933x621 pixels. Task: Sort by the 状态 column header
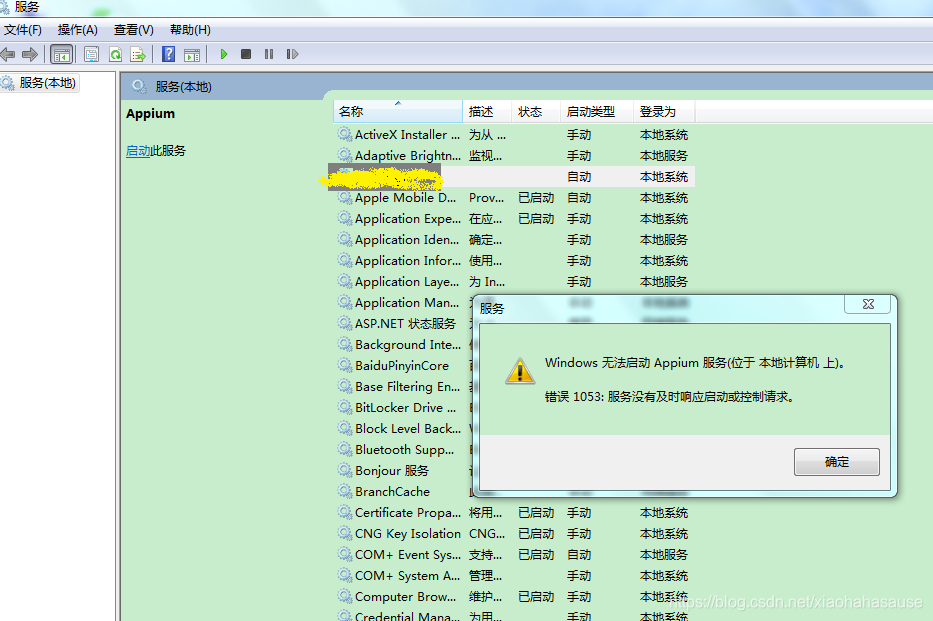536,111
